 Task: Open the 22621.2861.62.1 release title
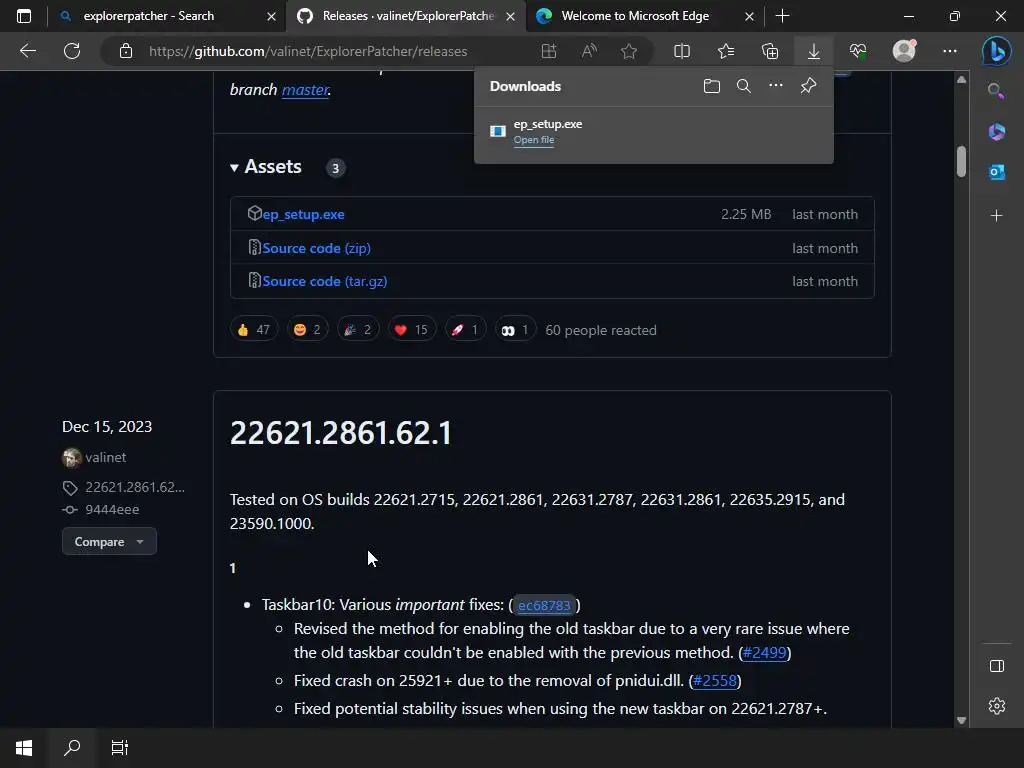[340, 433]
